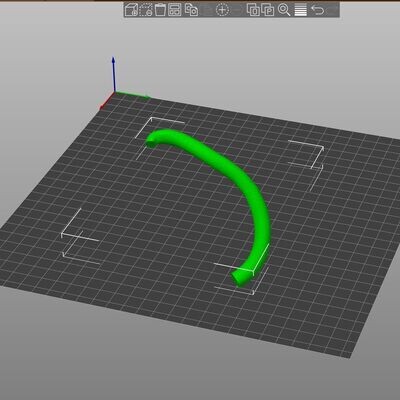Click the Arrange objects icon

[x=175, y=10]
